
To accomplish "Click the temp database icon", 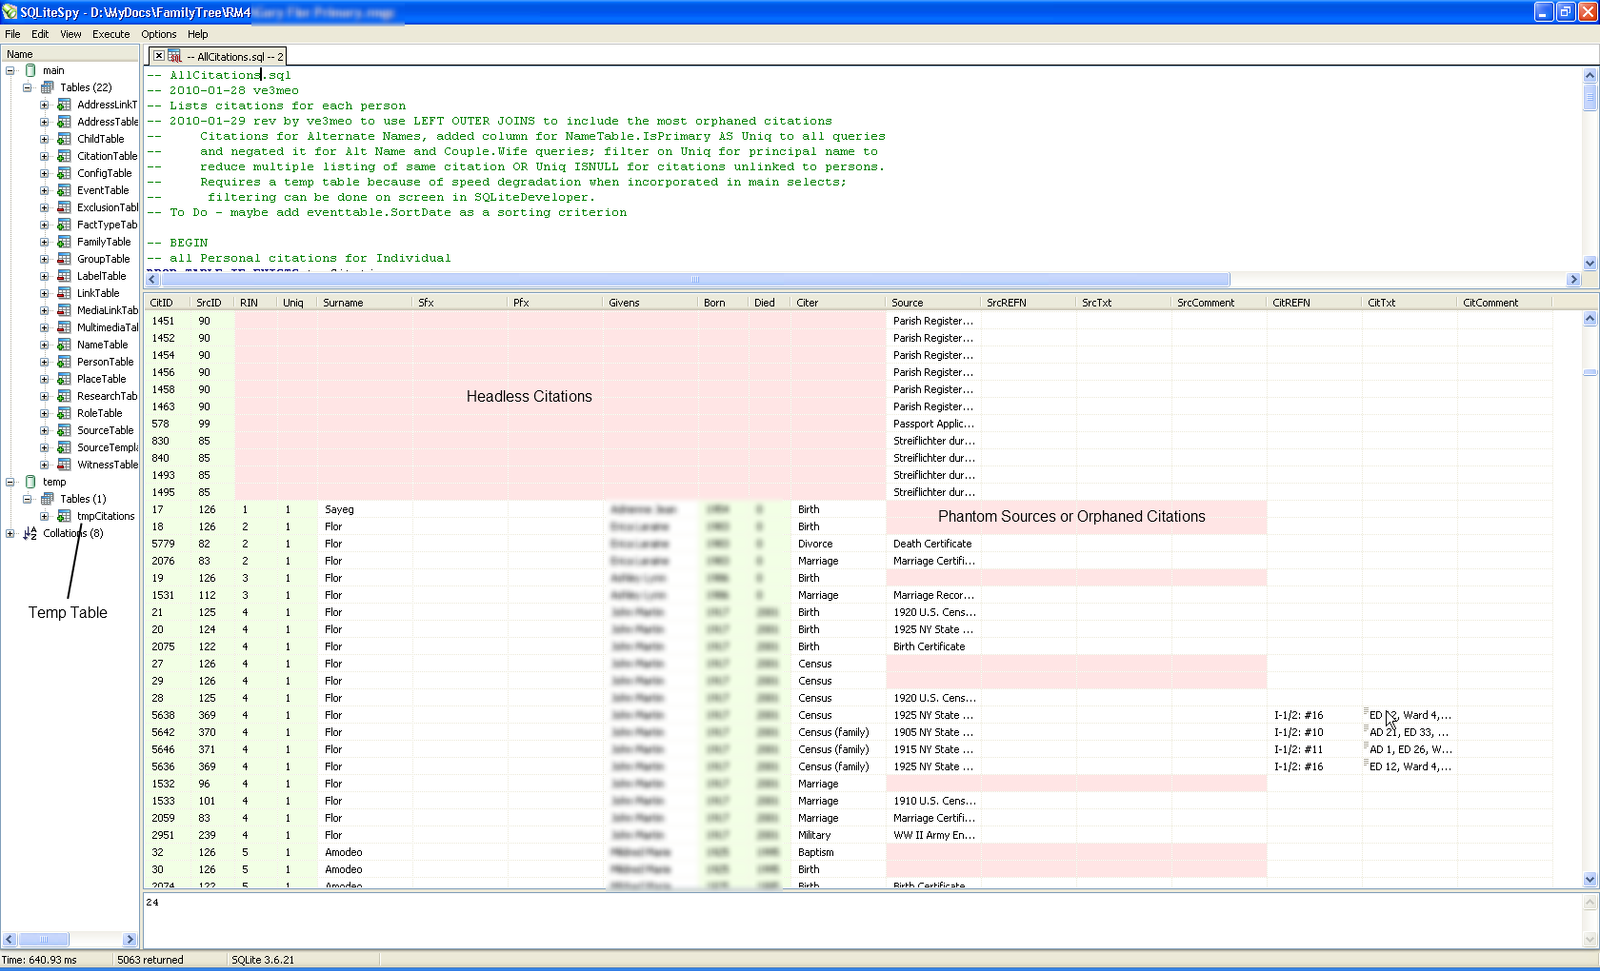I will (30, 482).
